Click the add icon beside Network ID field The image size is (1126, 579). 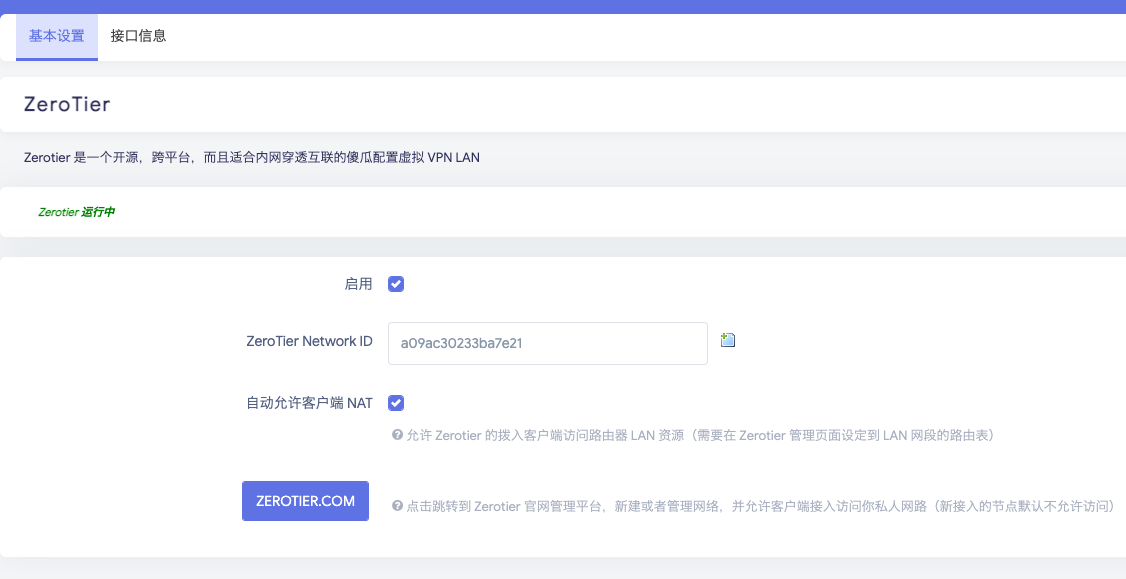point(728,341)
